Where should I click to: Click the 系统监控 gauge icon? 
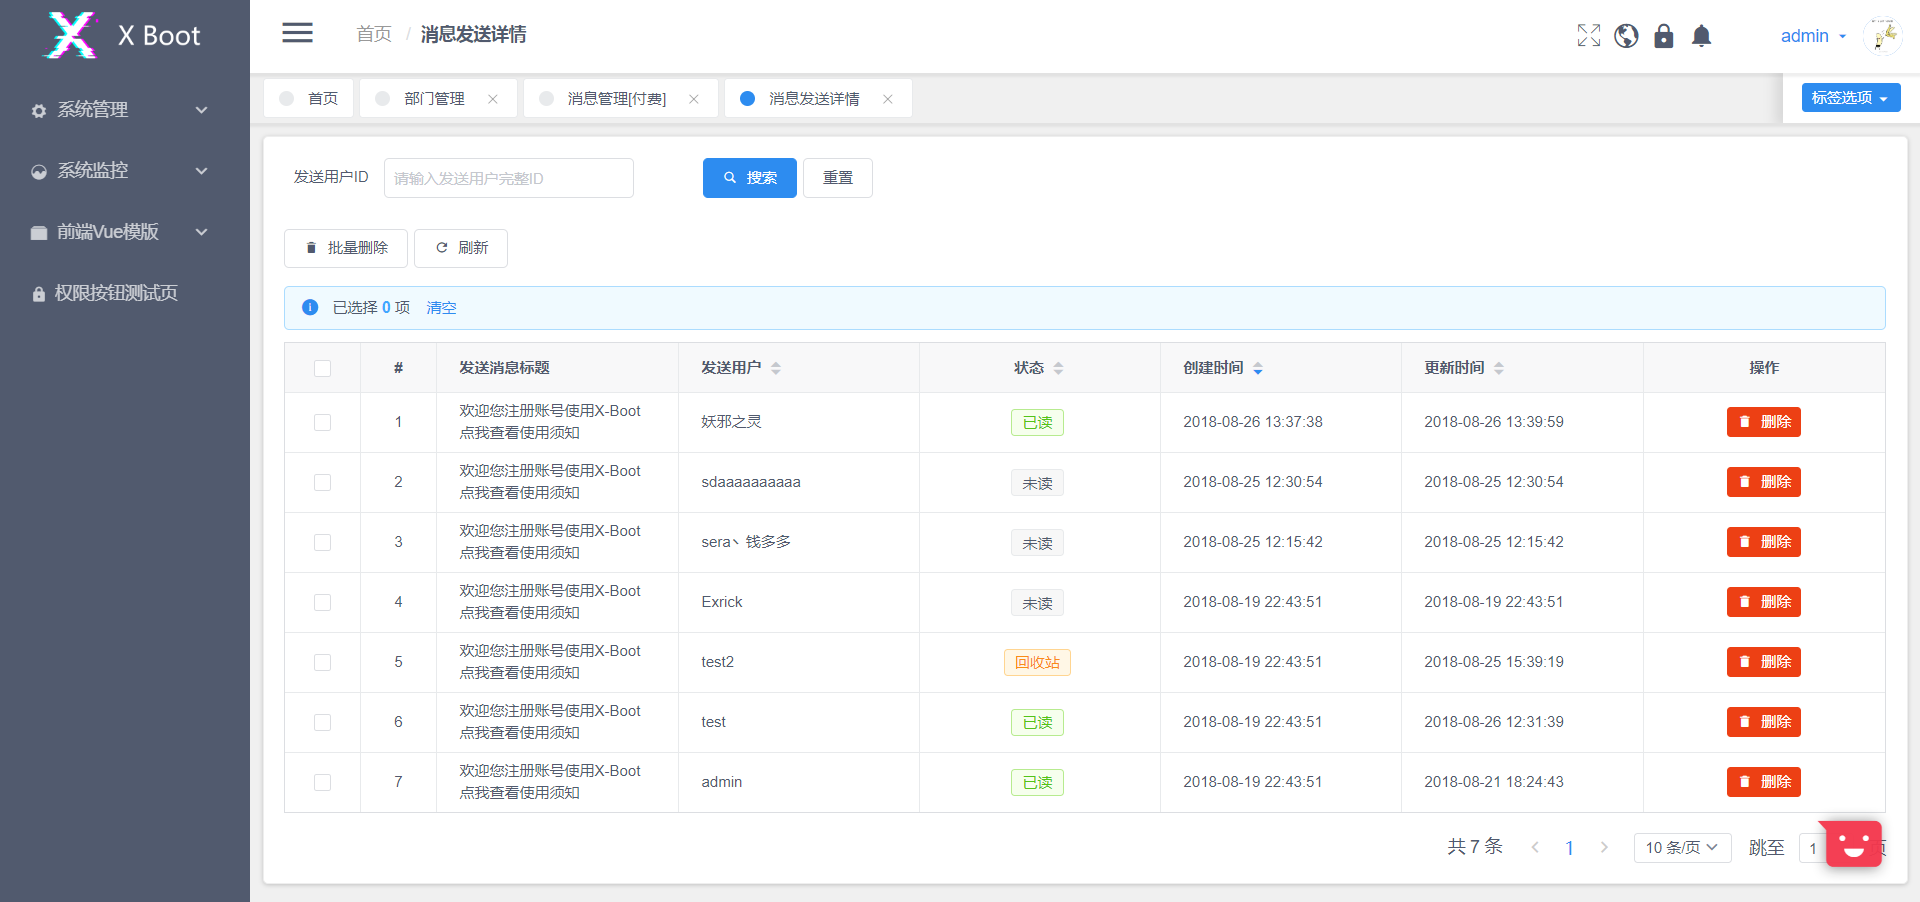click(x=39, y=172)
